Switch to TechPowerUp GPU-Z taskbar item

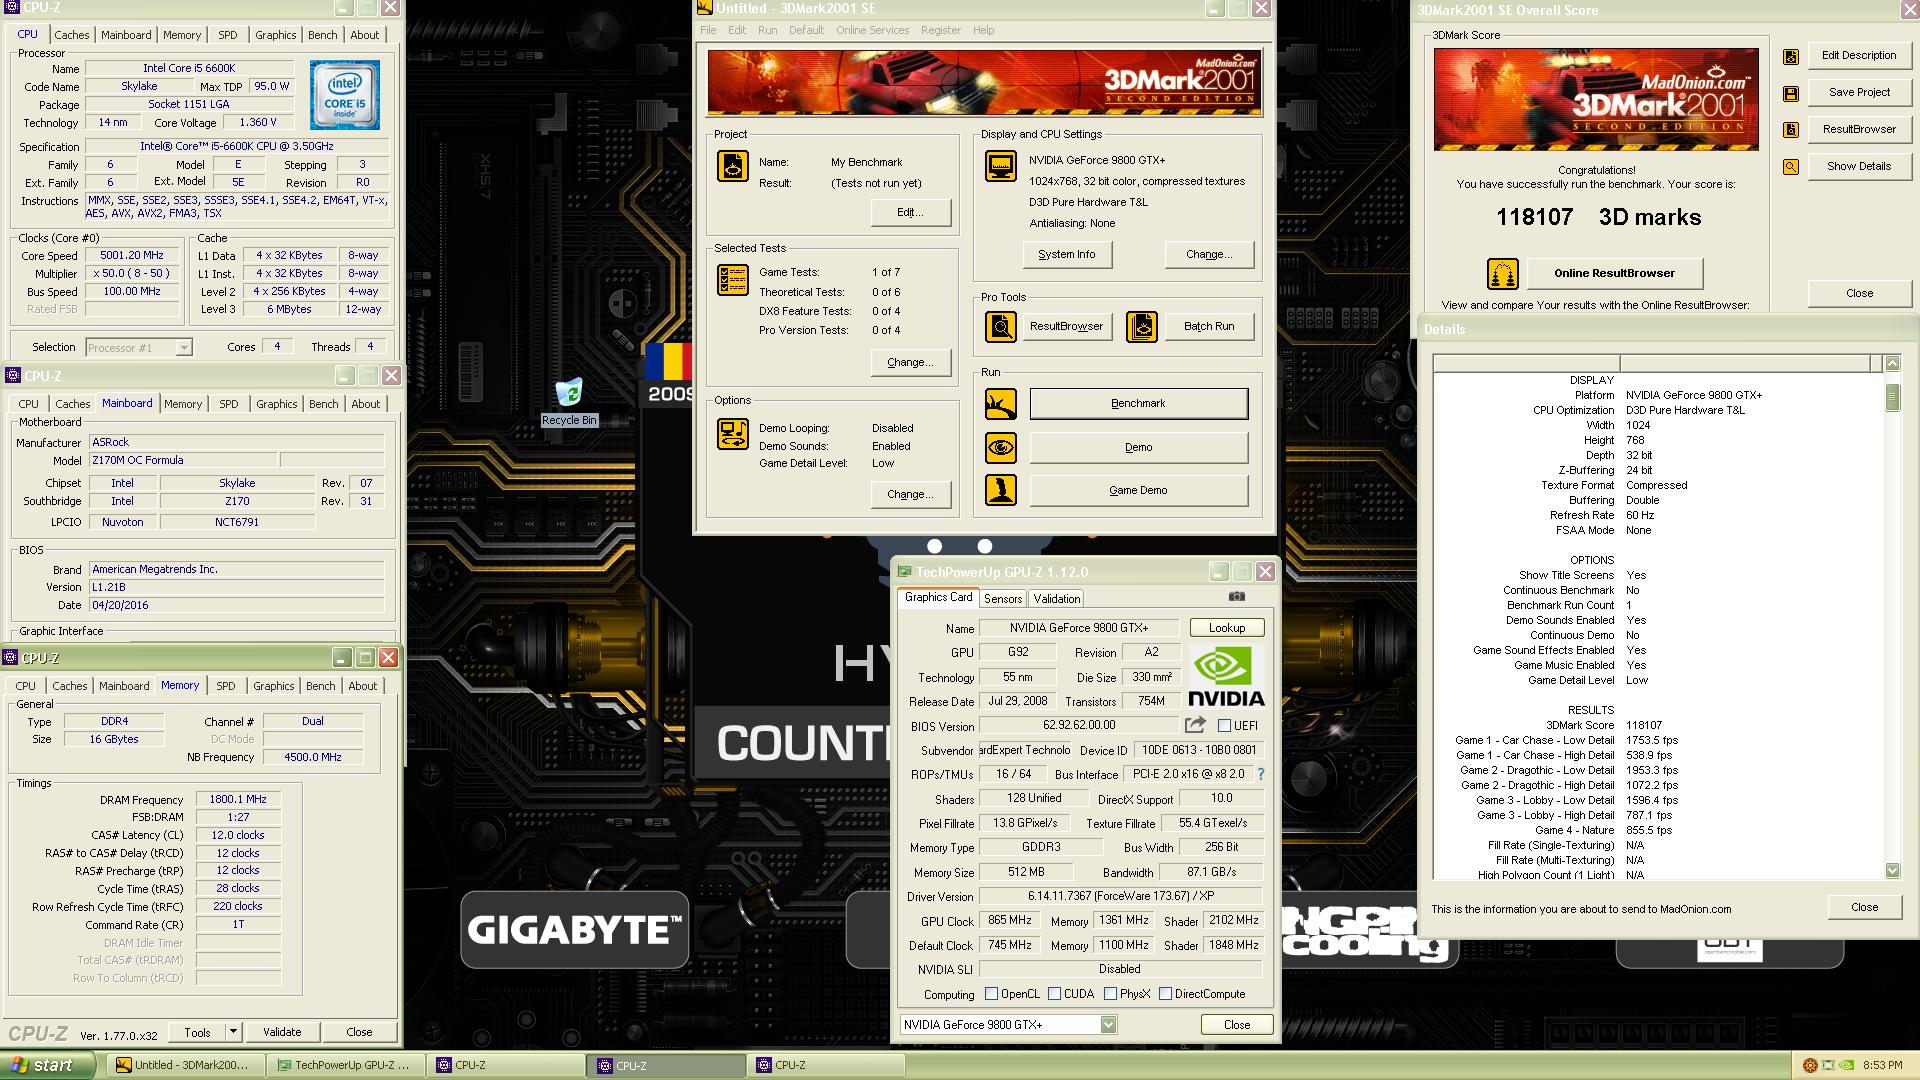tap(344, 1065)
